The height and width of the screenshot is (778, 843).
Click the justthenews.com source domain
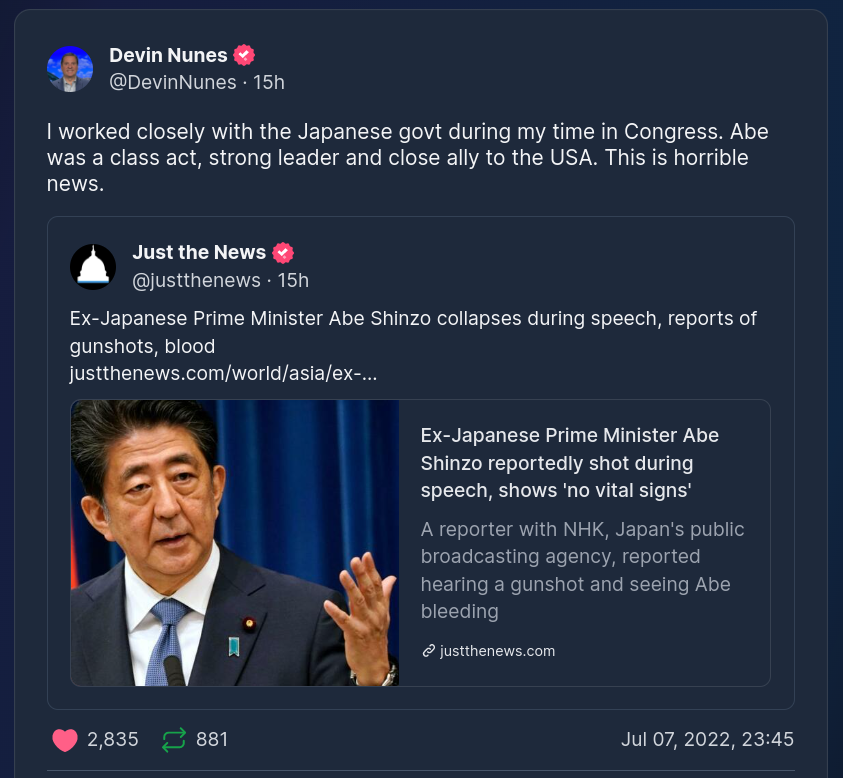pyautogui.click(x=497, y=651)
